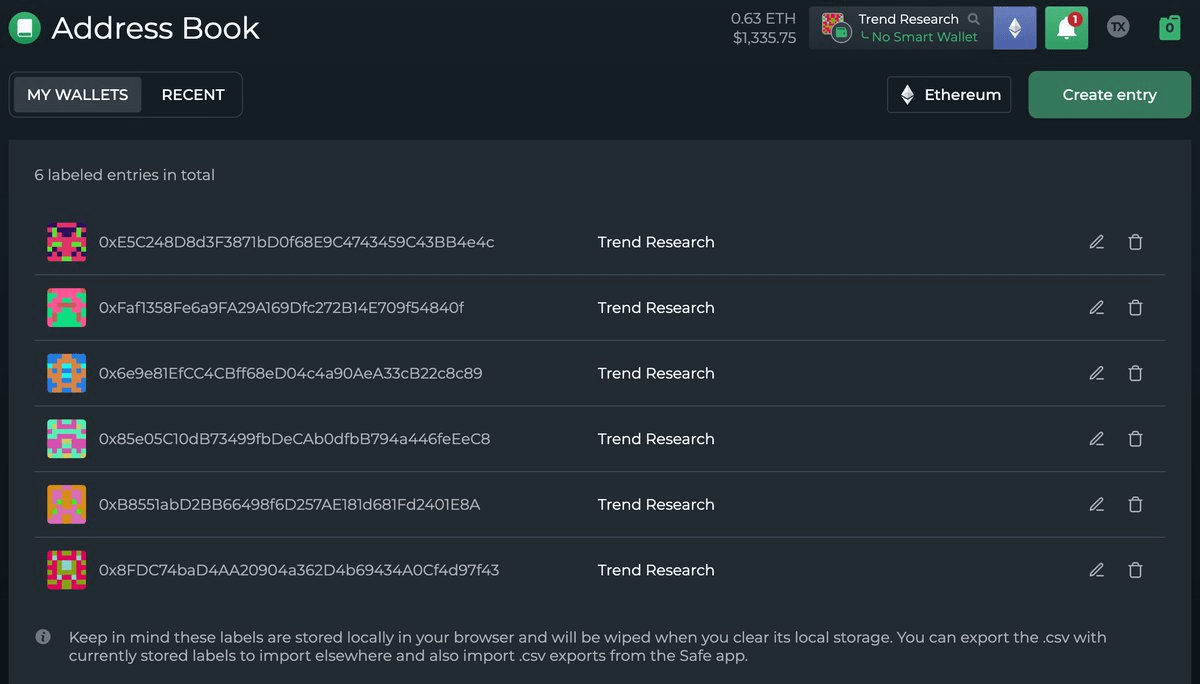
Task: Open the Ethereum network dropdown
Action: pos(949,95)
